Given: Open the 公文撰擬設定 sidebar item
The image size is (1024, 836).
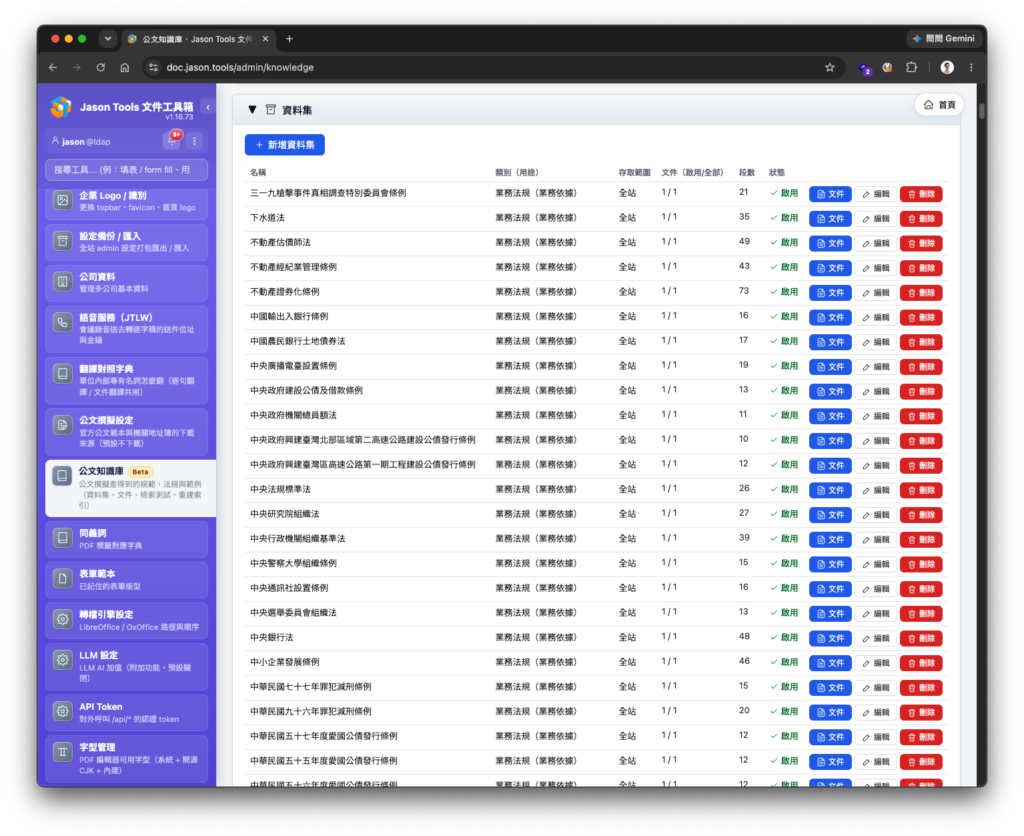Looking at the screenshot, I should tap(127, 431).
